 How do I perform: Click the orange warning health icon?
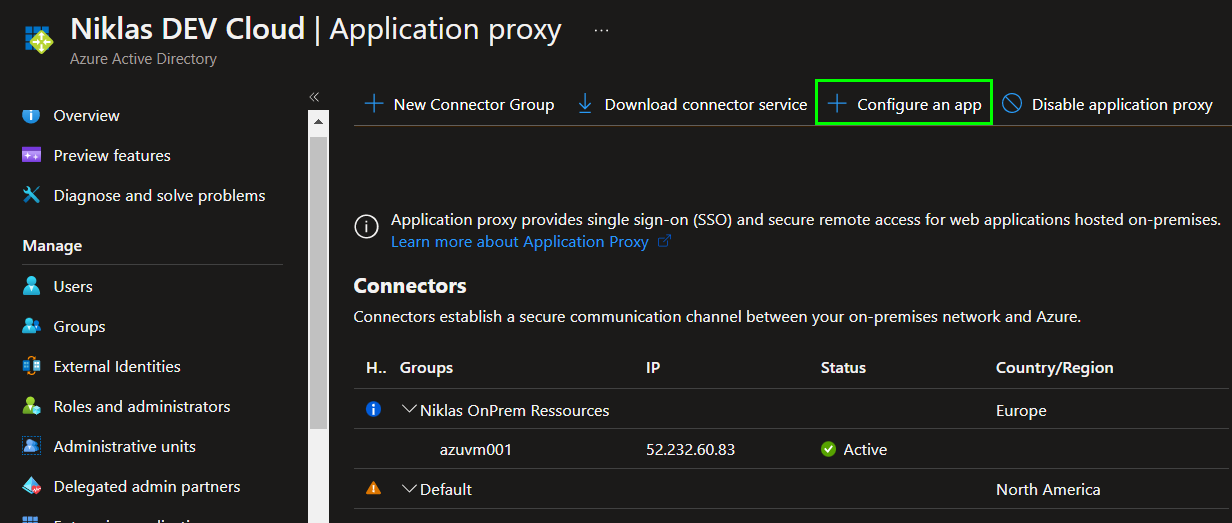click(x=373, y=489)
